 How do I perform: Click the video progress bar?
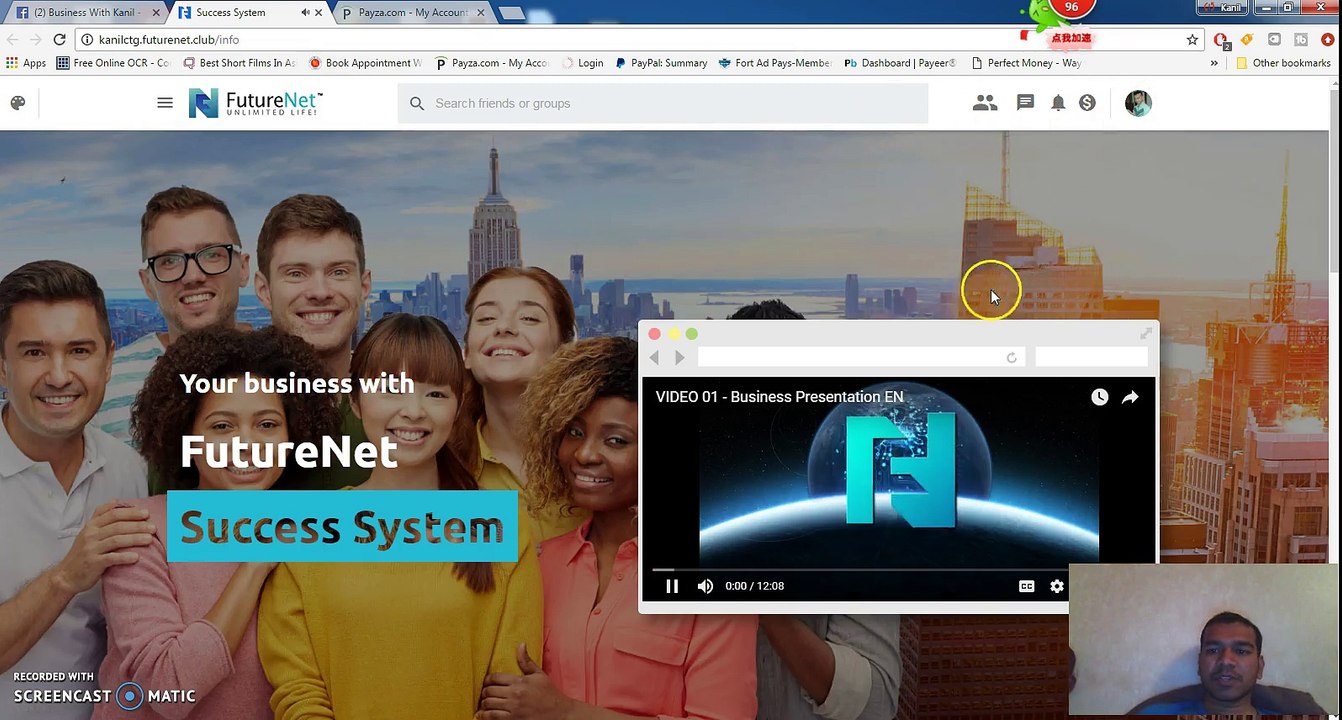point(860,569)
